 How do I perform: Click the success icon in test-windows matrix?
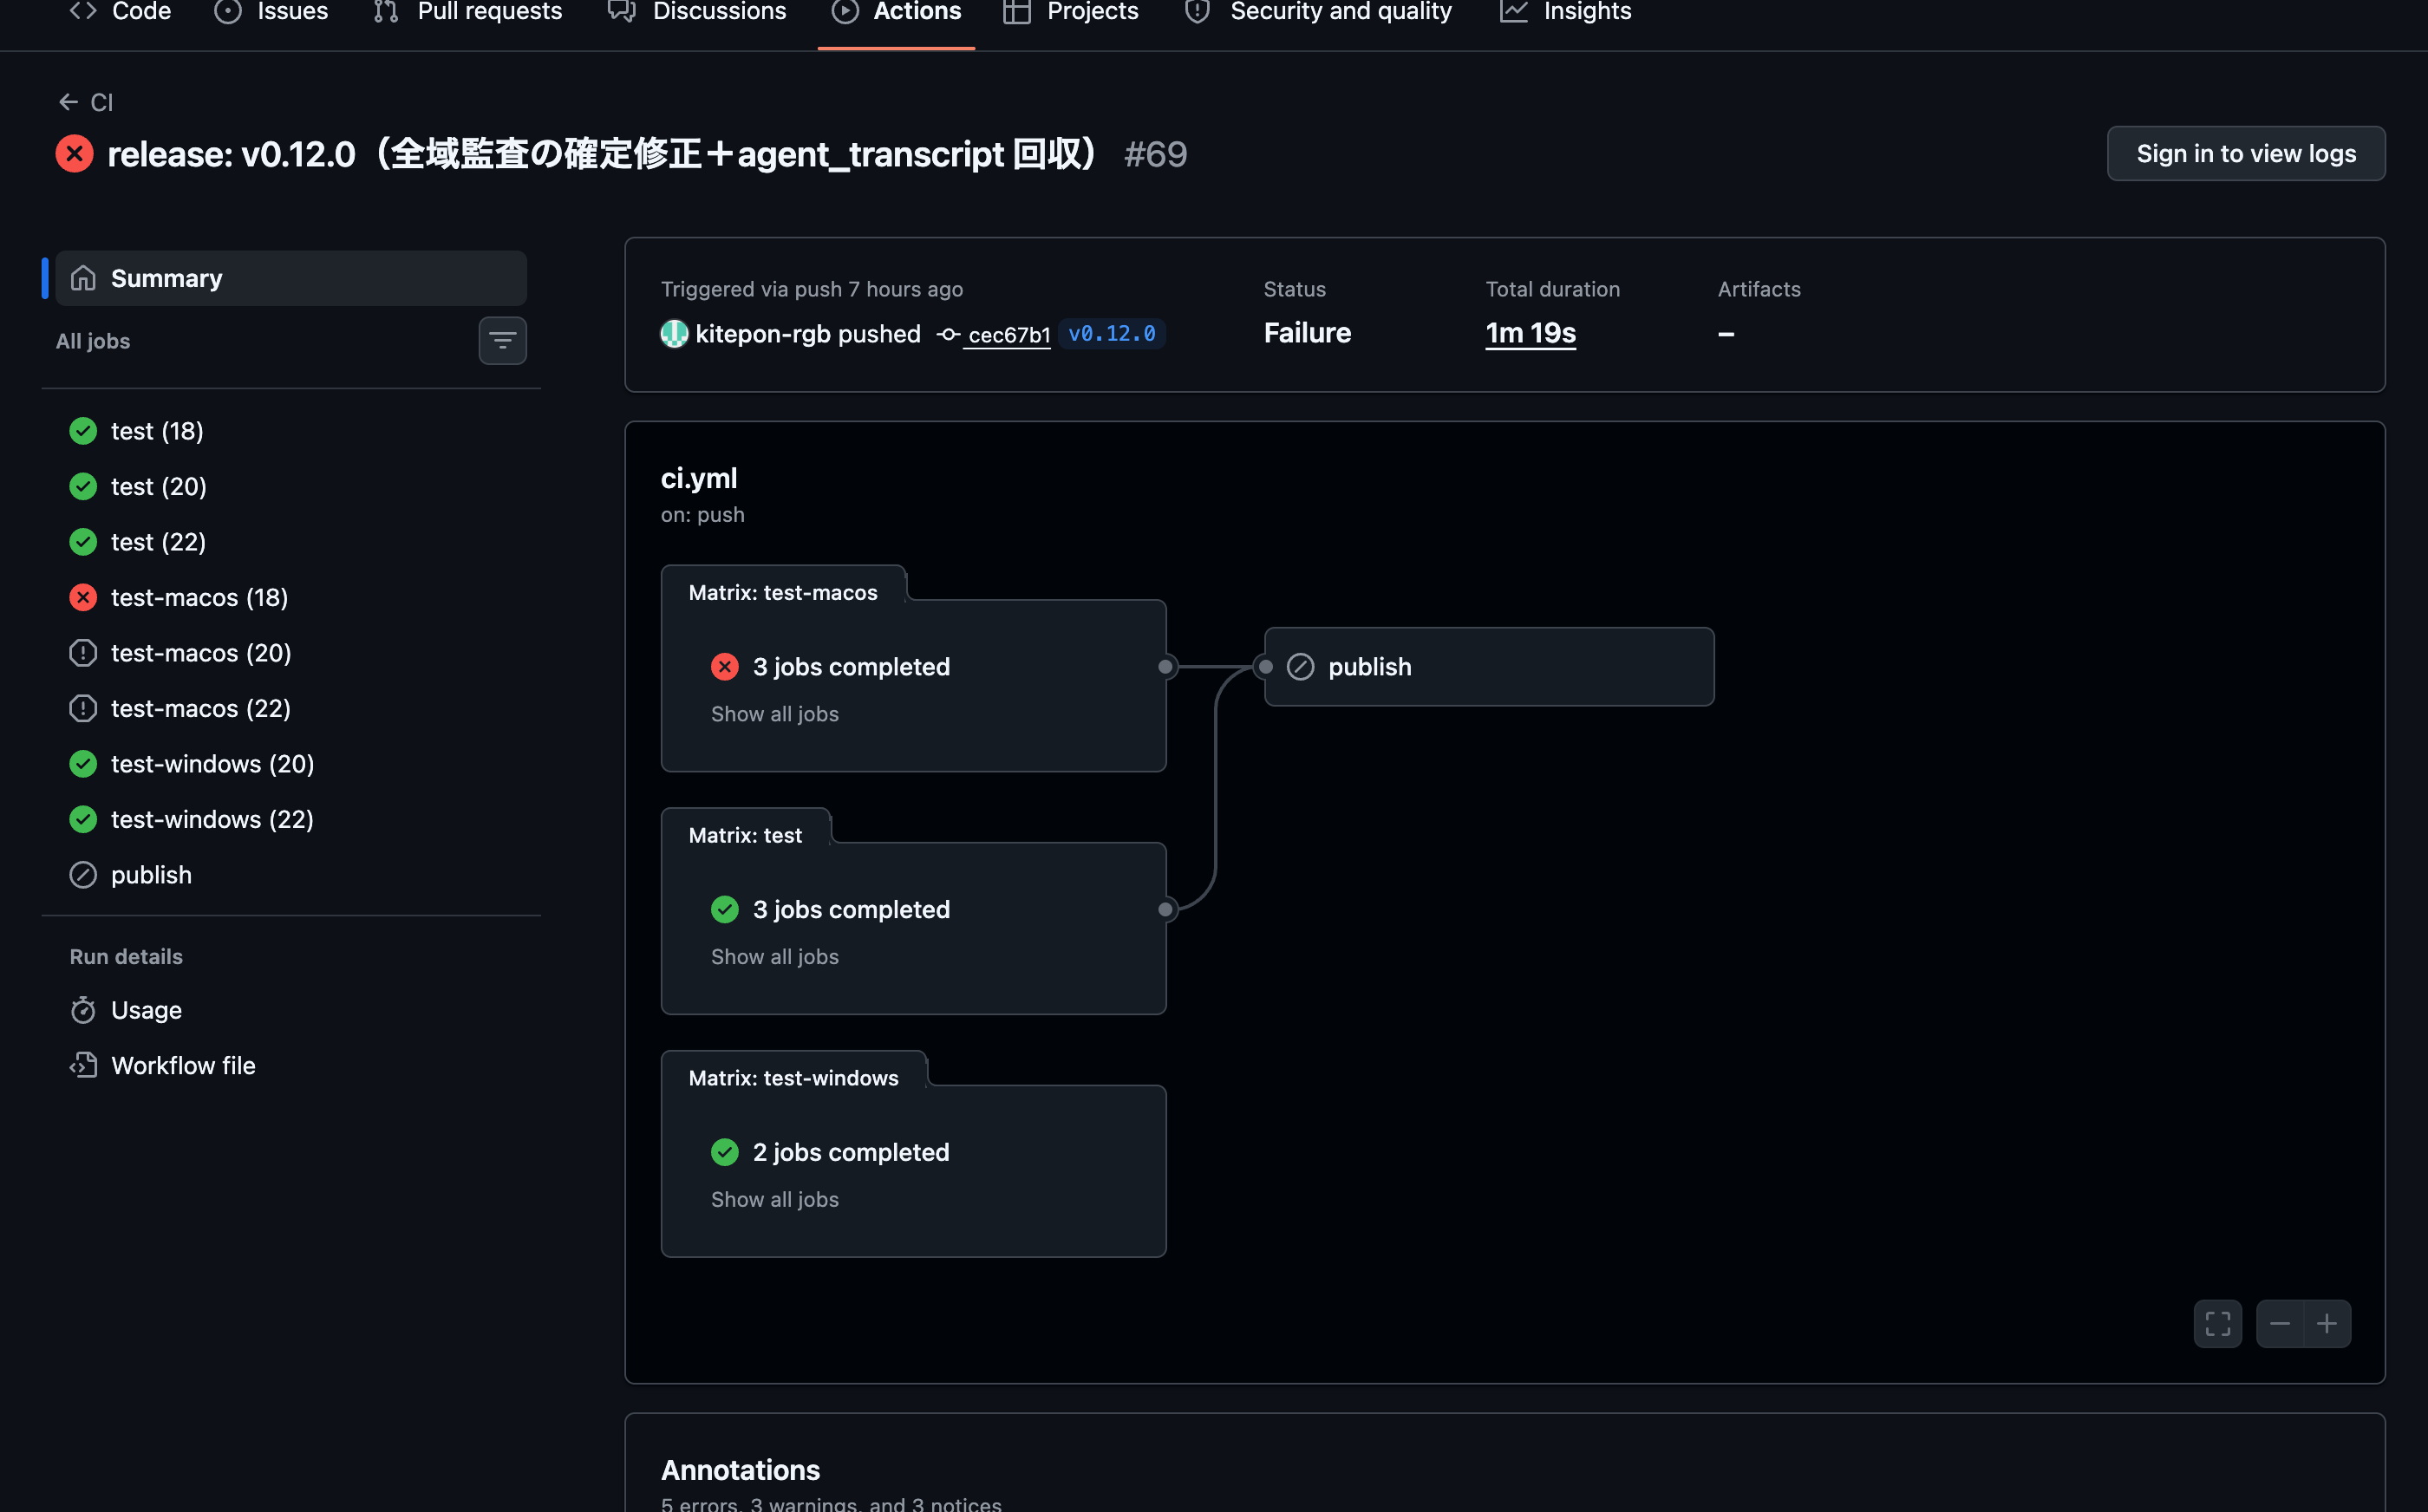coord(724,1152)
